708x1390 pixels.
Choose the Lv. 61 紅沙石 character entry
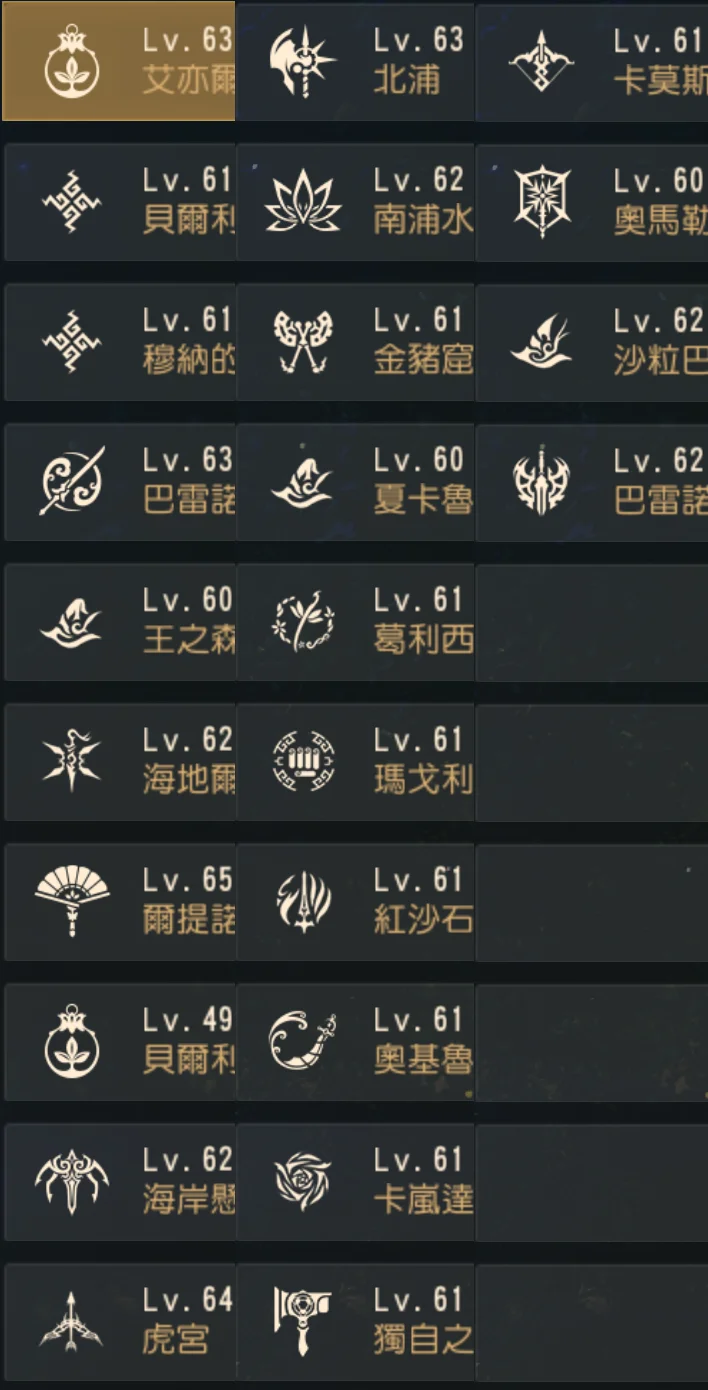[x=355, y=902]
